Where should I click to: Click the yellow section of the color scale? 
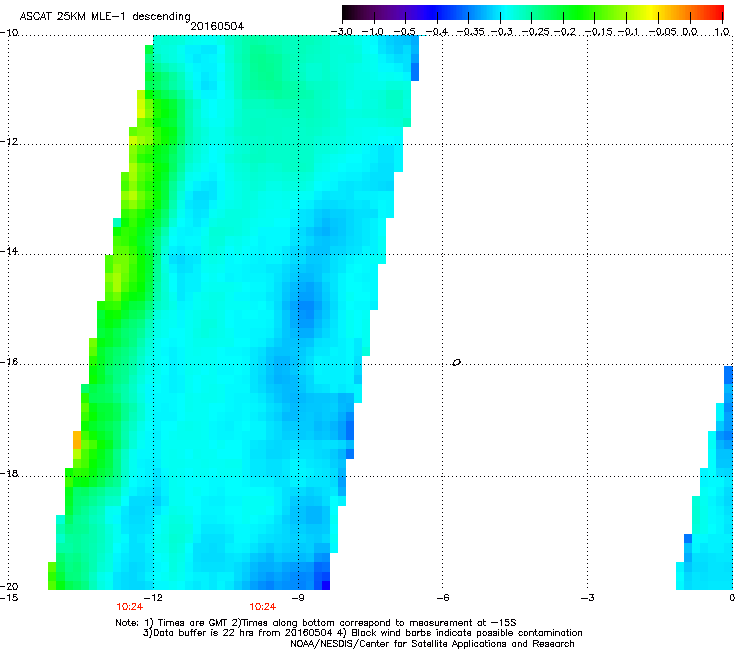[x=650, y=13]
